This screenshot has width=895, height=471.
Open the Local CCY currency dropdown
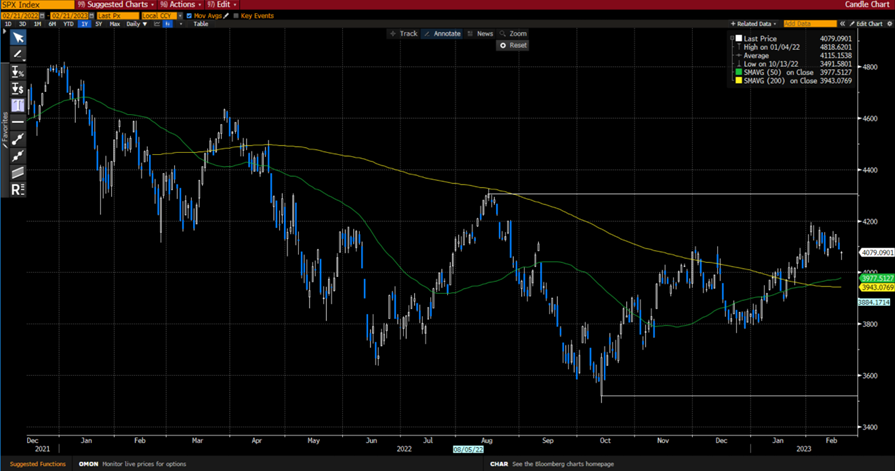[x=180, y=16]
